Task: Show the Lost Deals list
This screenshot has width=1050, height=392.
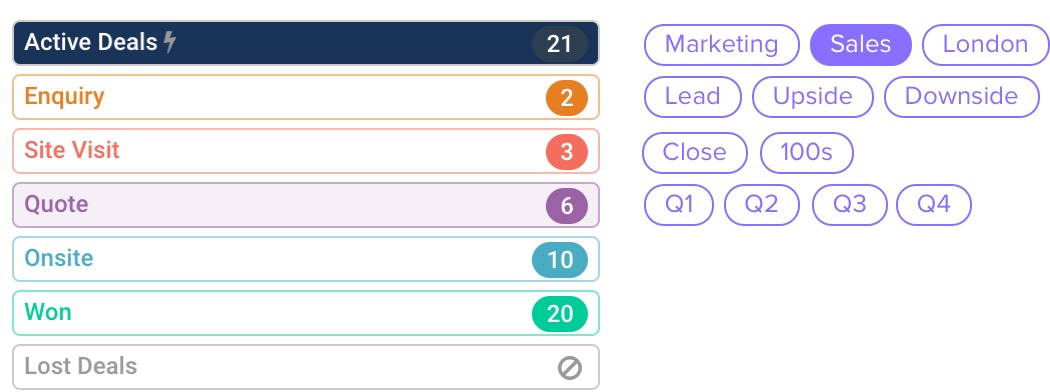Action: 306,367
